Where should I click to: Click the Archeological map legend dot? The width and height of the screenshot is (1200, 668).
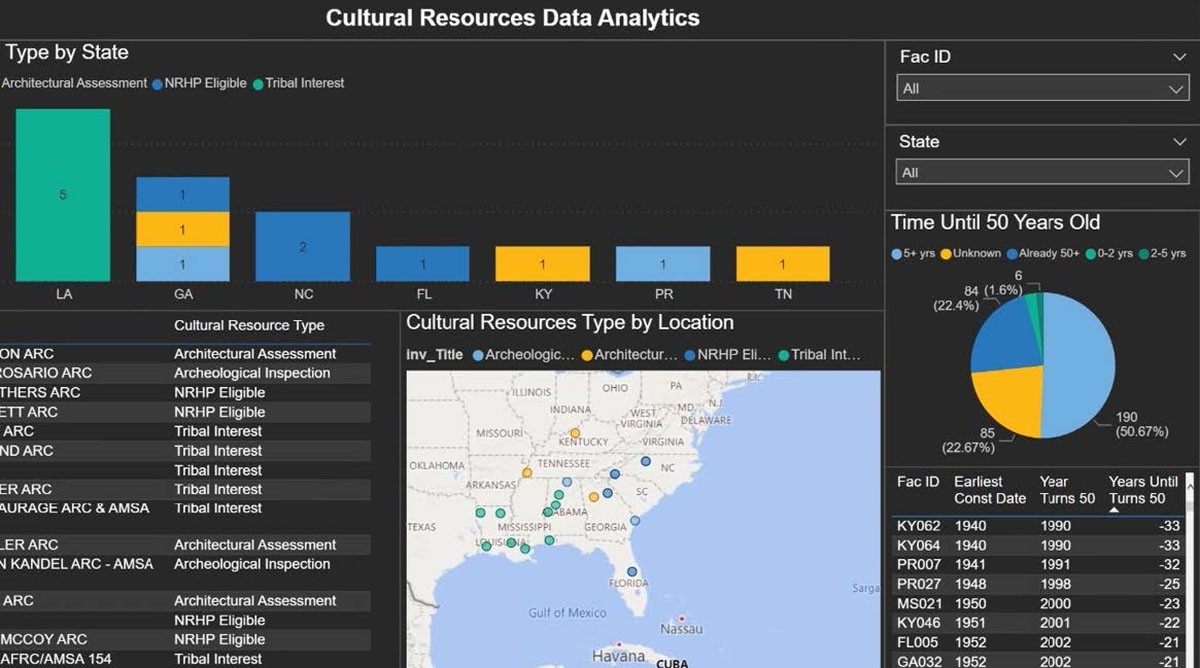[478, 355]
